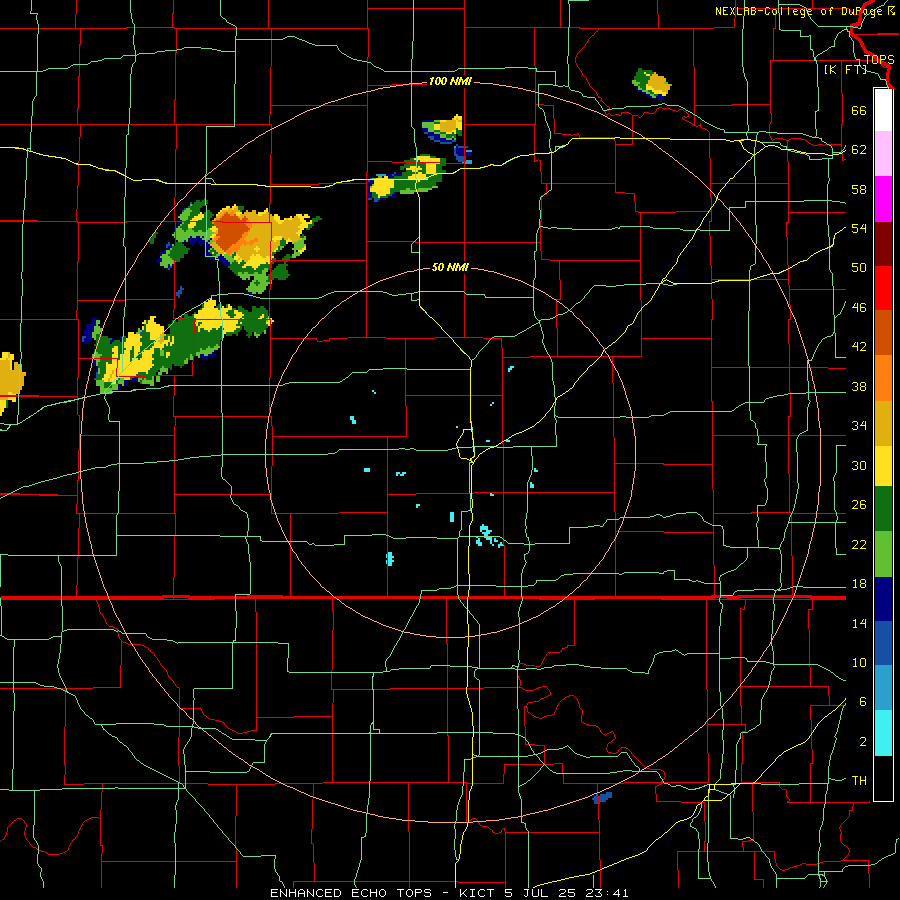The height and width of the screenshot is (900, 900).
Task: Click the black TH legend band
Action: [x=883, y=778]
